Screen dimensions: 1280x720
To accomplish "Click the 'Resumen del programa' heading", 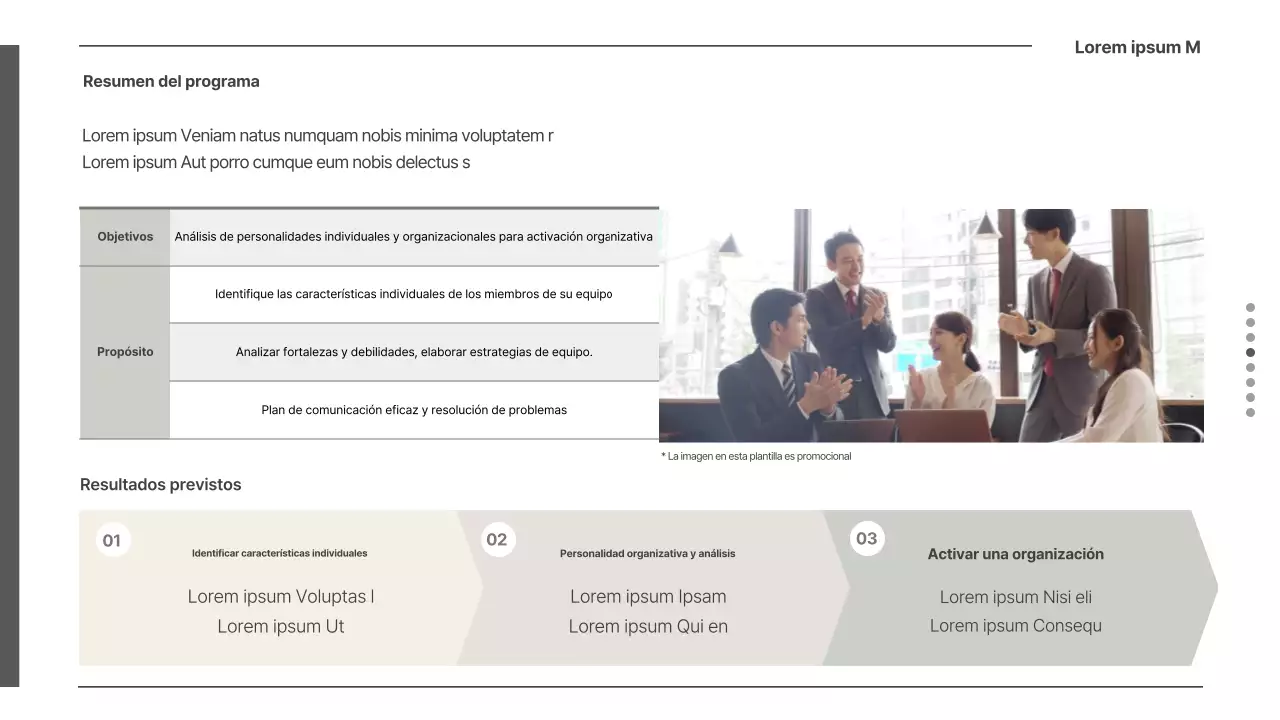I will [x=171, y=82].
